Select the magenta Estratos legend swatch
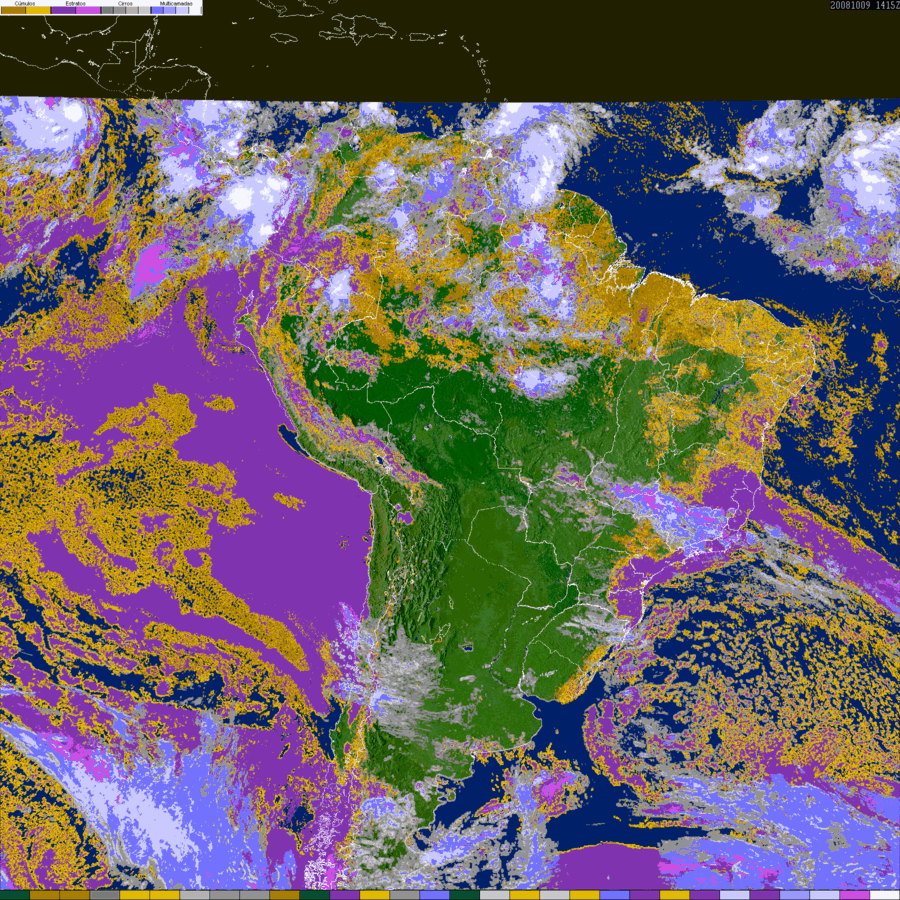 (x=88, y=10)
